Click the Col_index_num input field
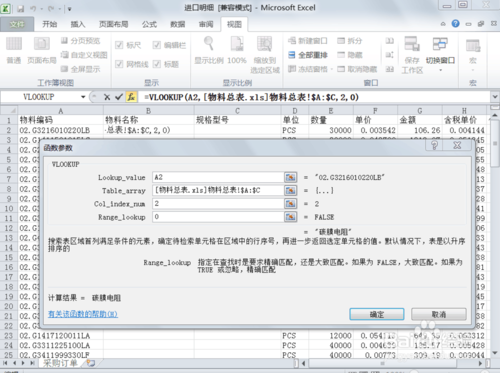The image size is (500, 373). [x=218, y=204]
